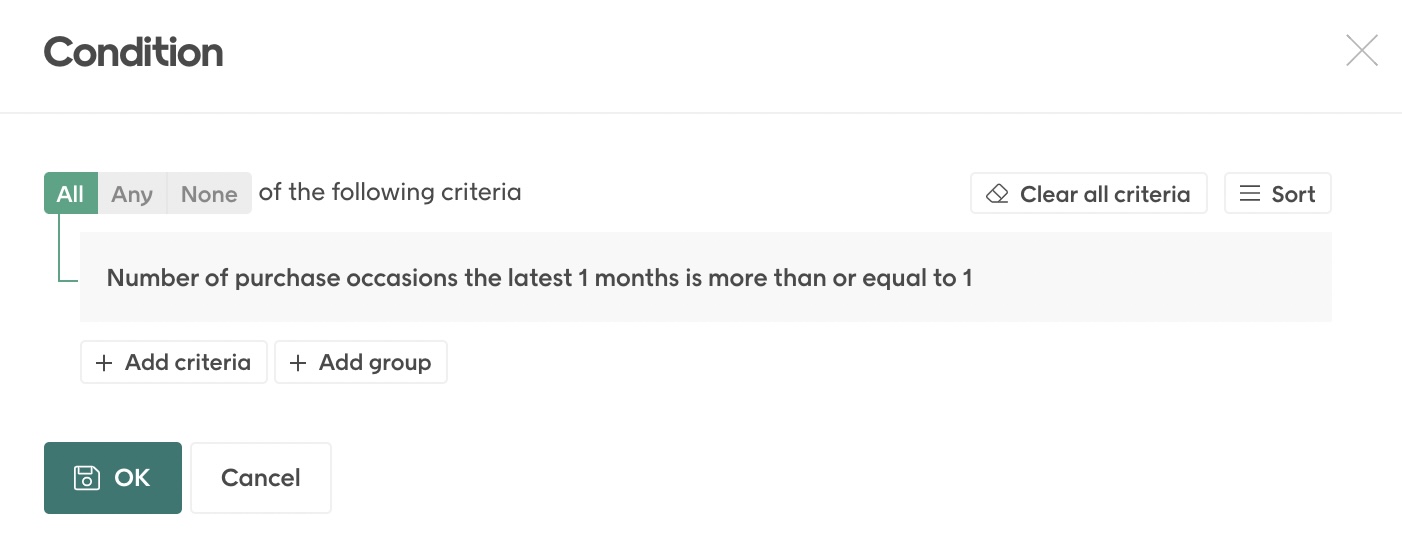This screenshot has height=544, width=1402.
Task: Click the three-line Sort icon
Action: [x=1250, y=194]
